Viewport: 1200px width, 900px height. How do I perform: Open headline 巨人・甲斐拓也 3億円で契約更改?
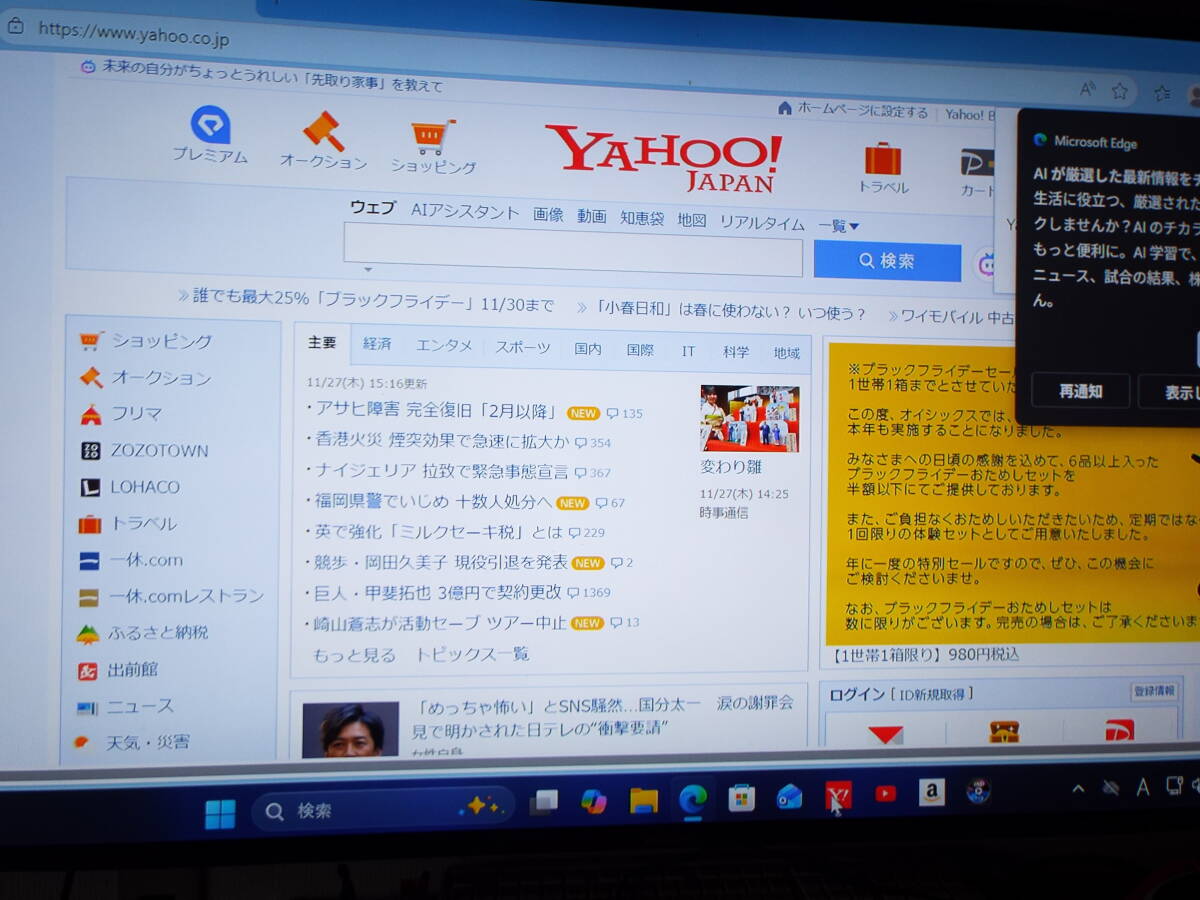point(438,592)
